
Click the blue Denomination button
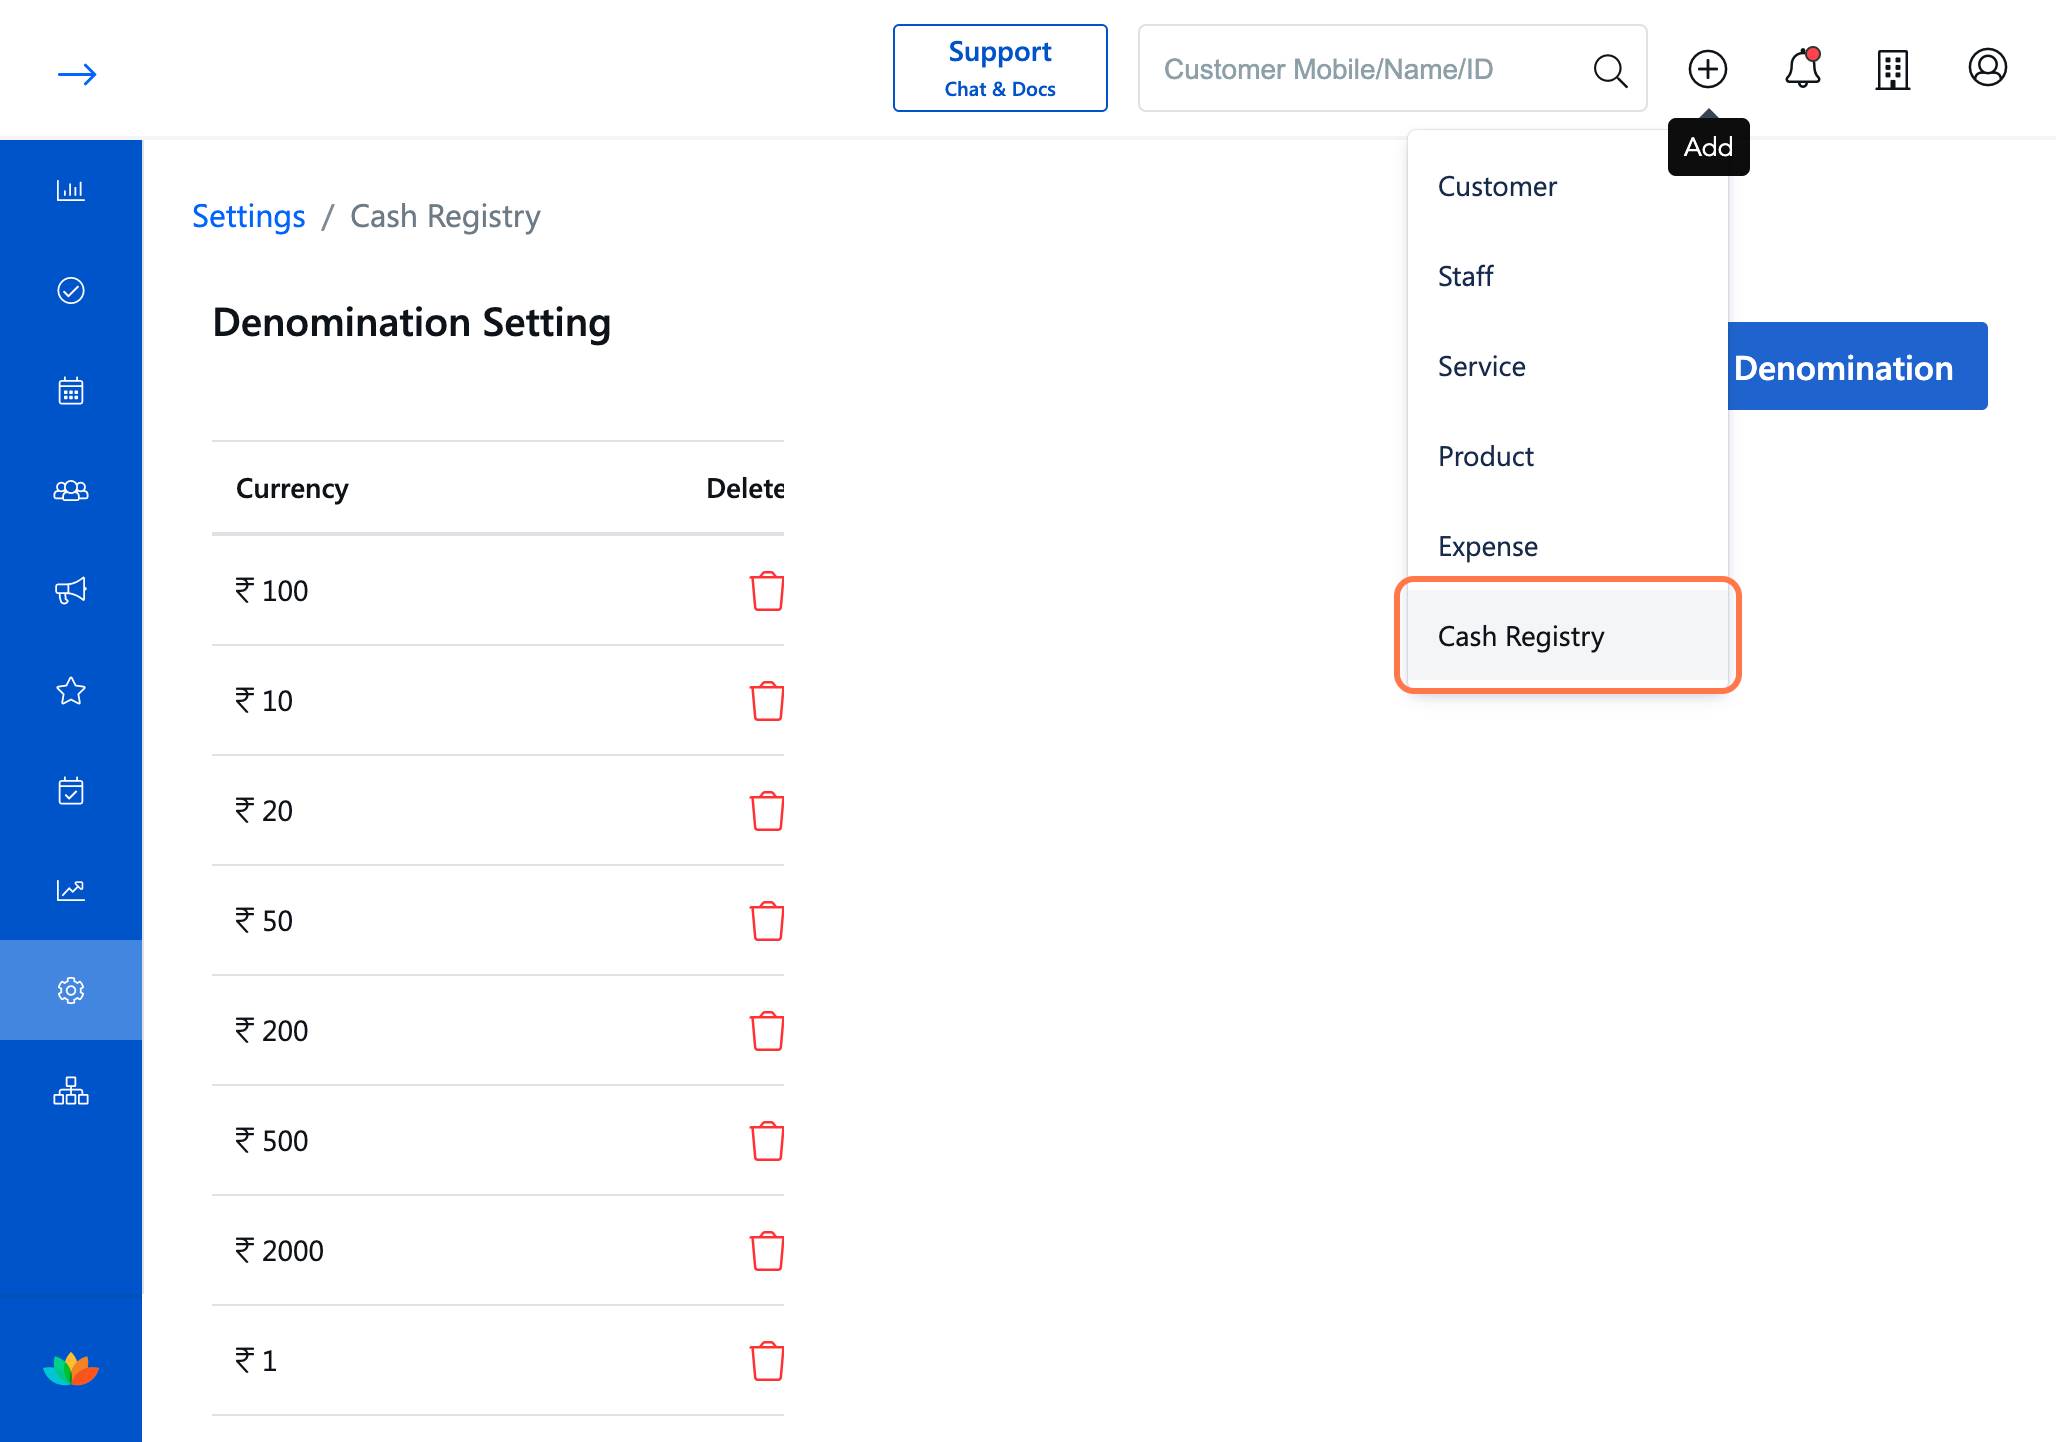pos(1858,366)
